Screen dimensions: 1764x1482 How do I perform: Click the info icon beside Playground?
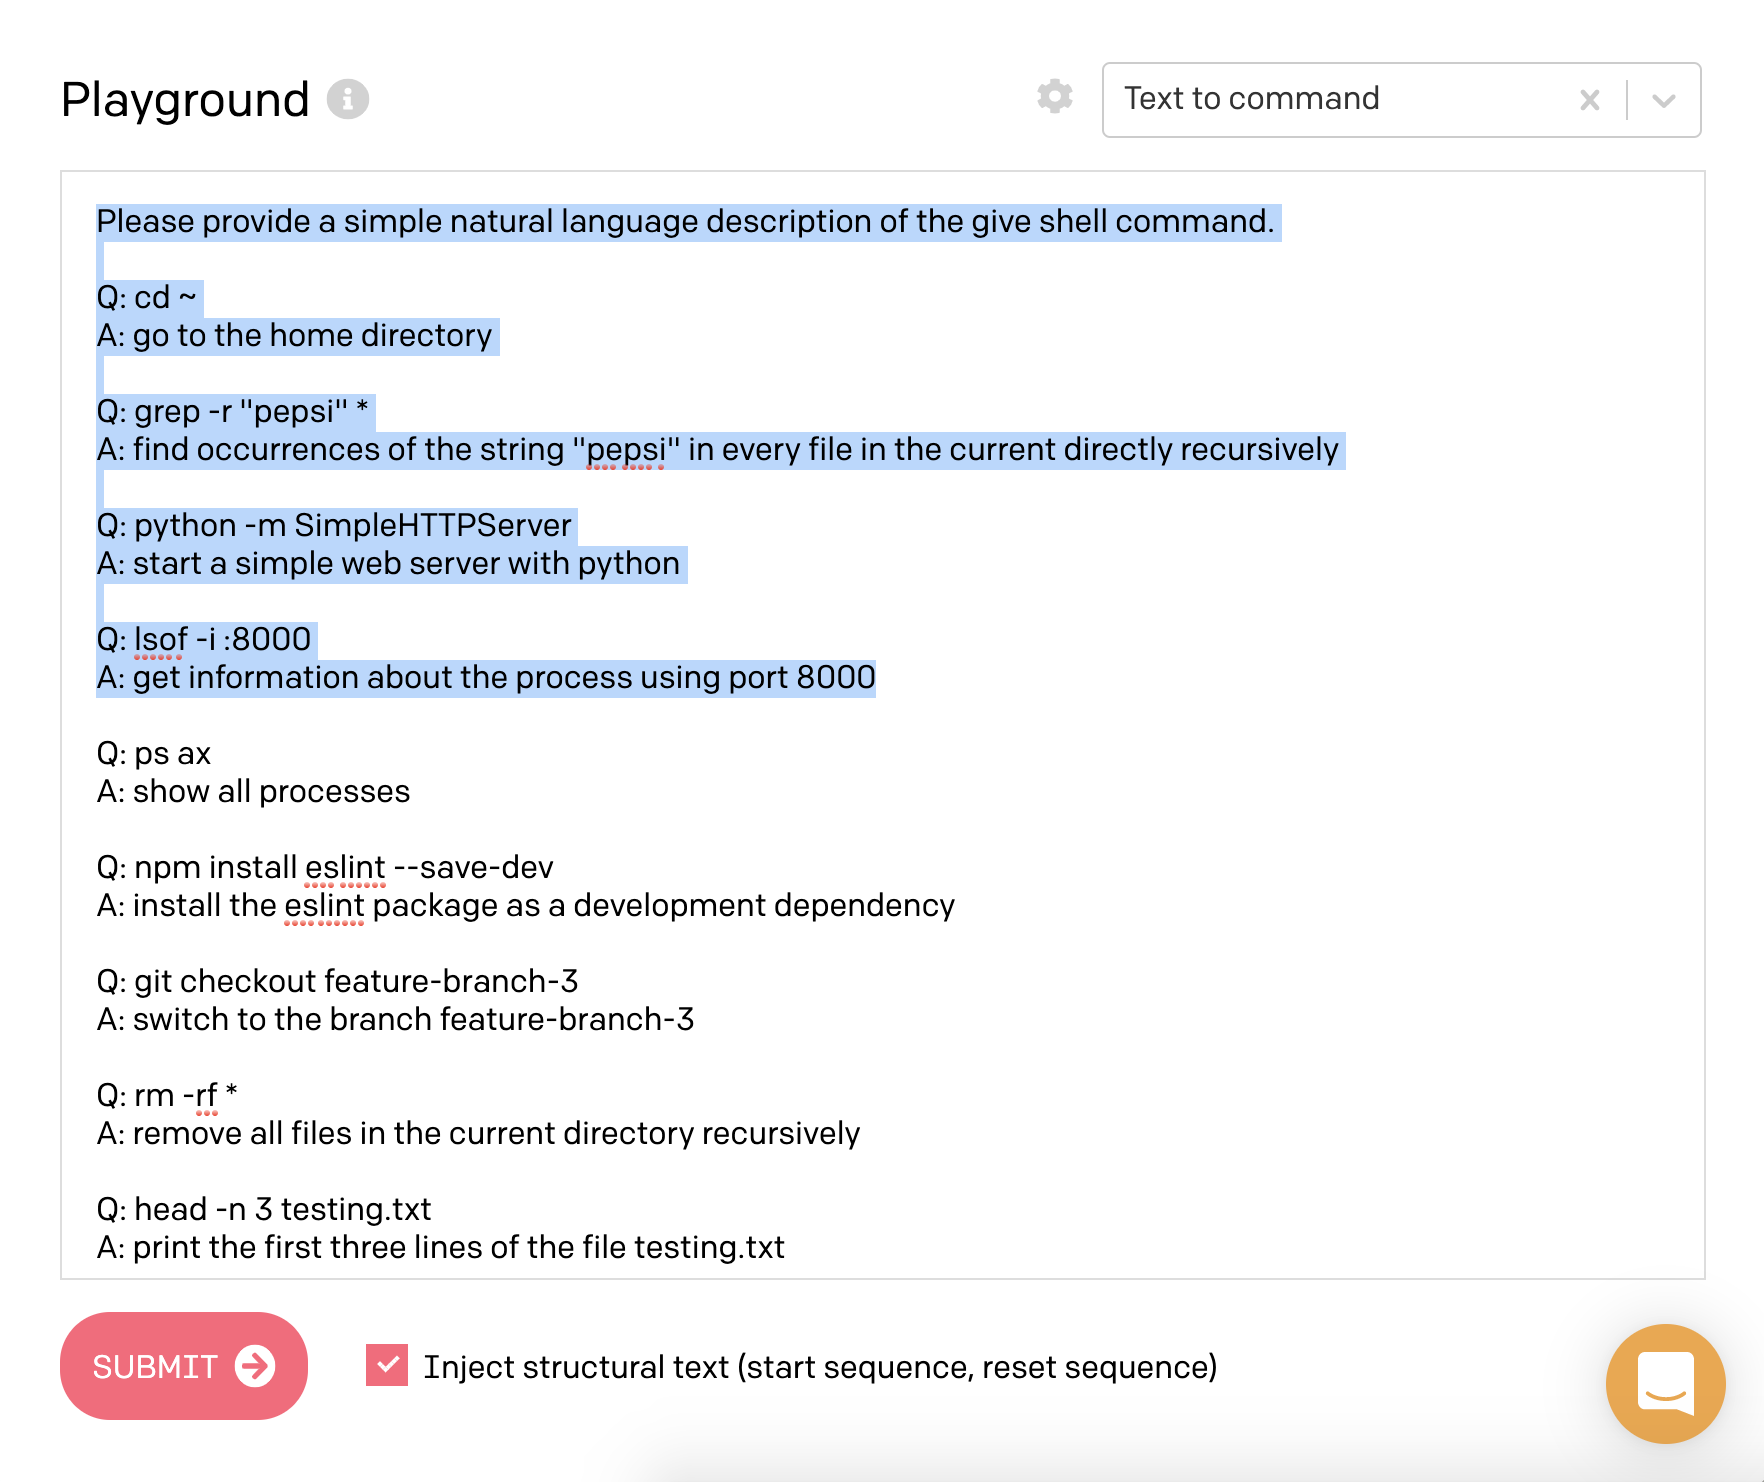pos(348,99)
